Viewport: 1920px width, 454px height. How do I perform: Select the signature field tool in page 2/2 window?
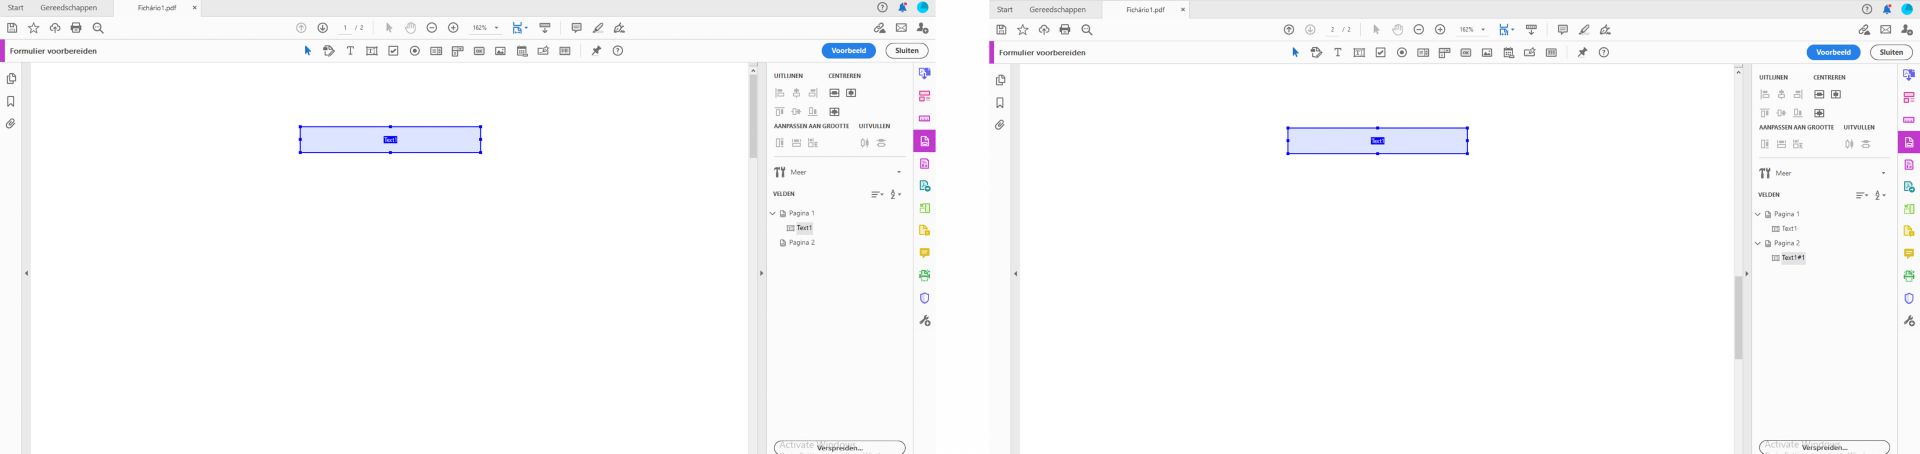pyautogui.click(x=1530, y=52)
